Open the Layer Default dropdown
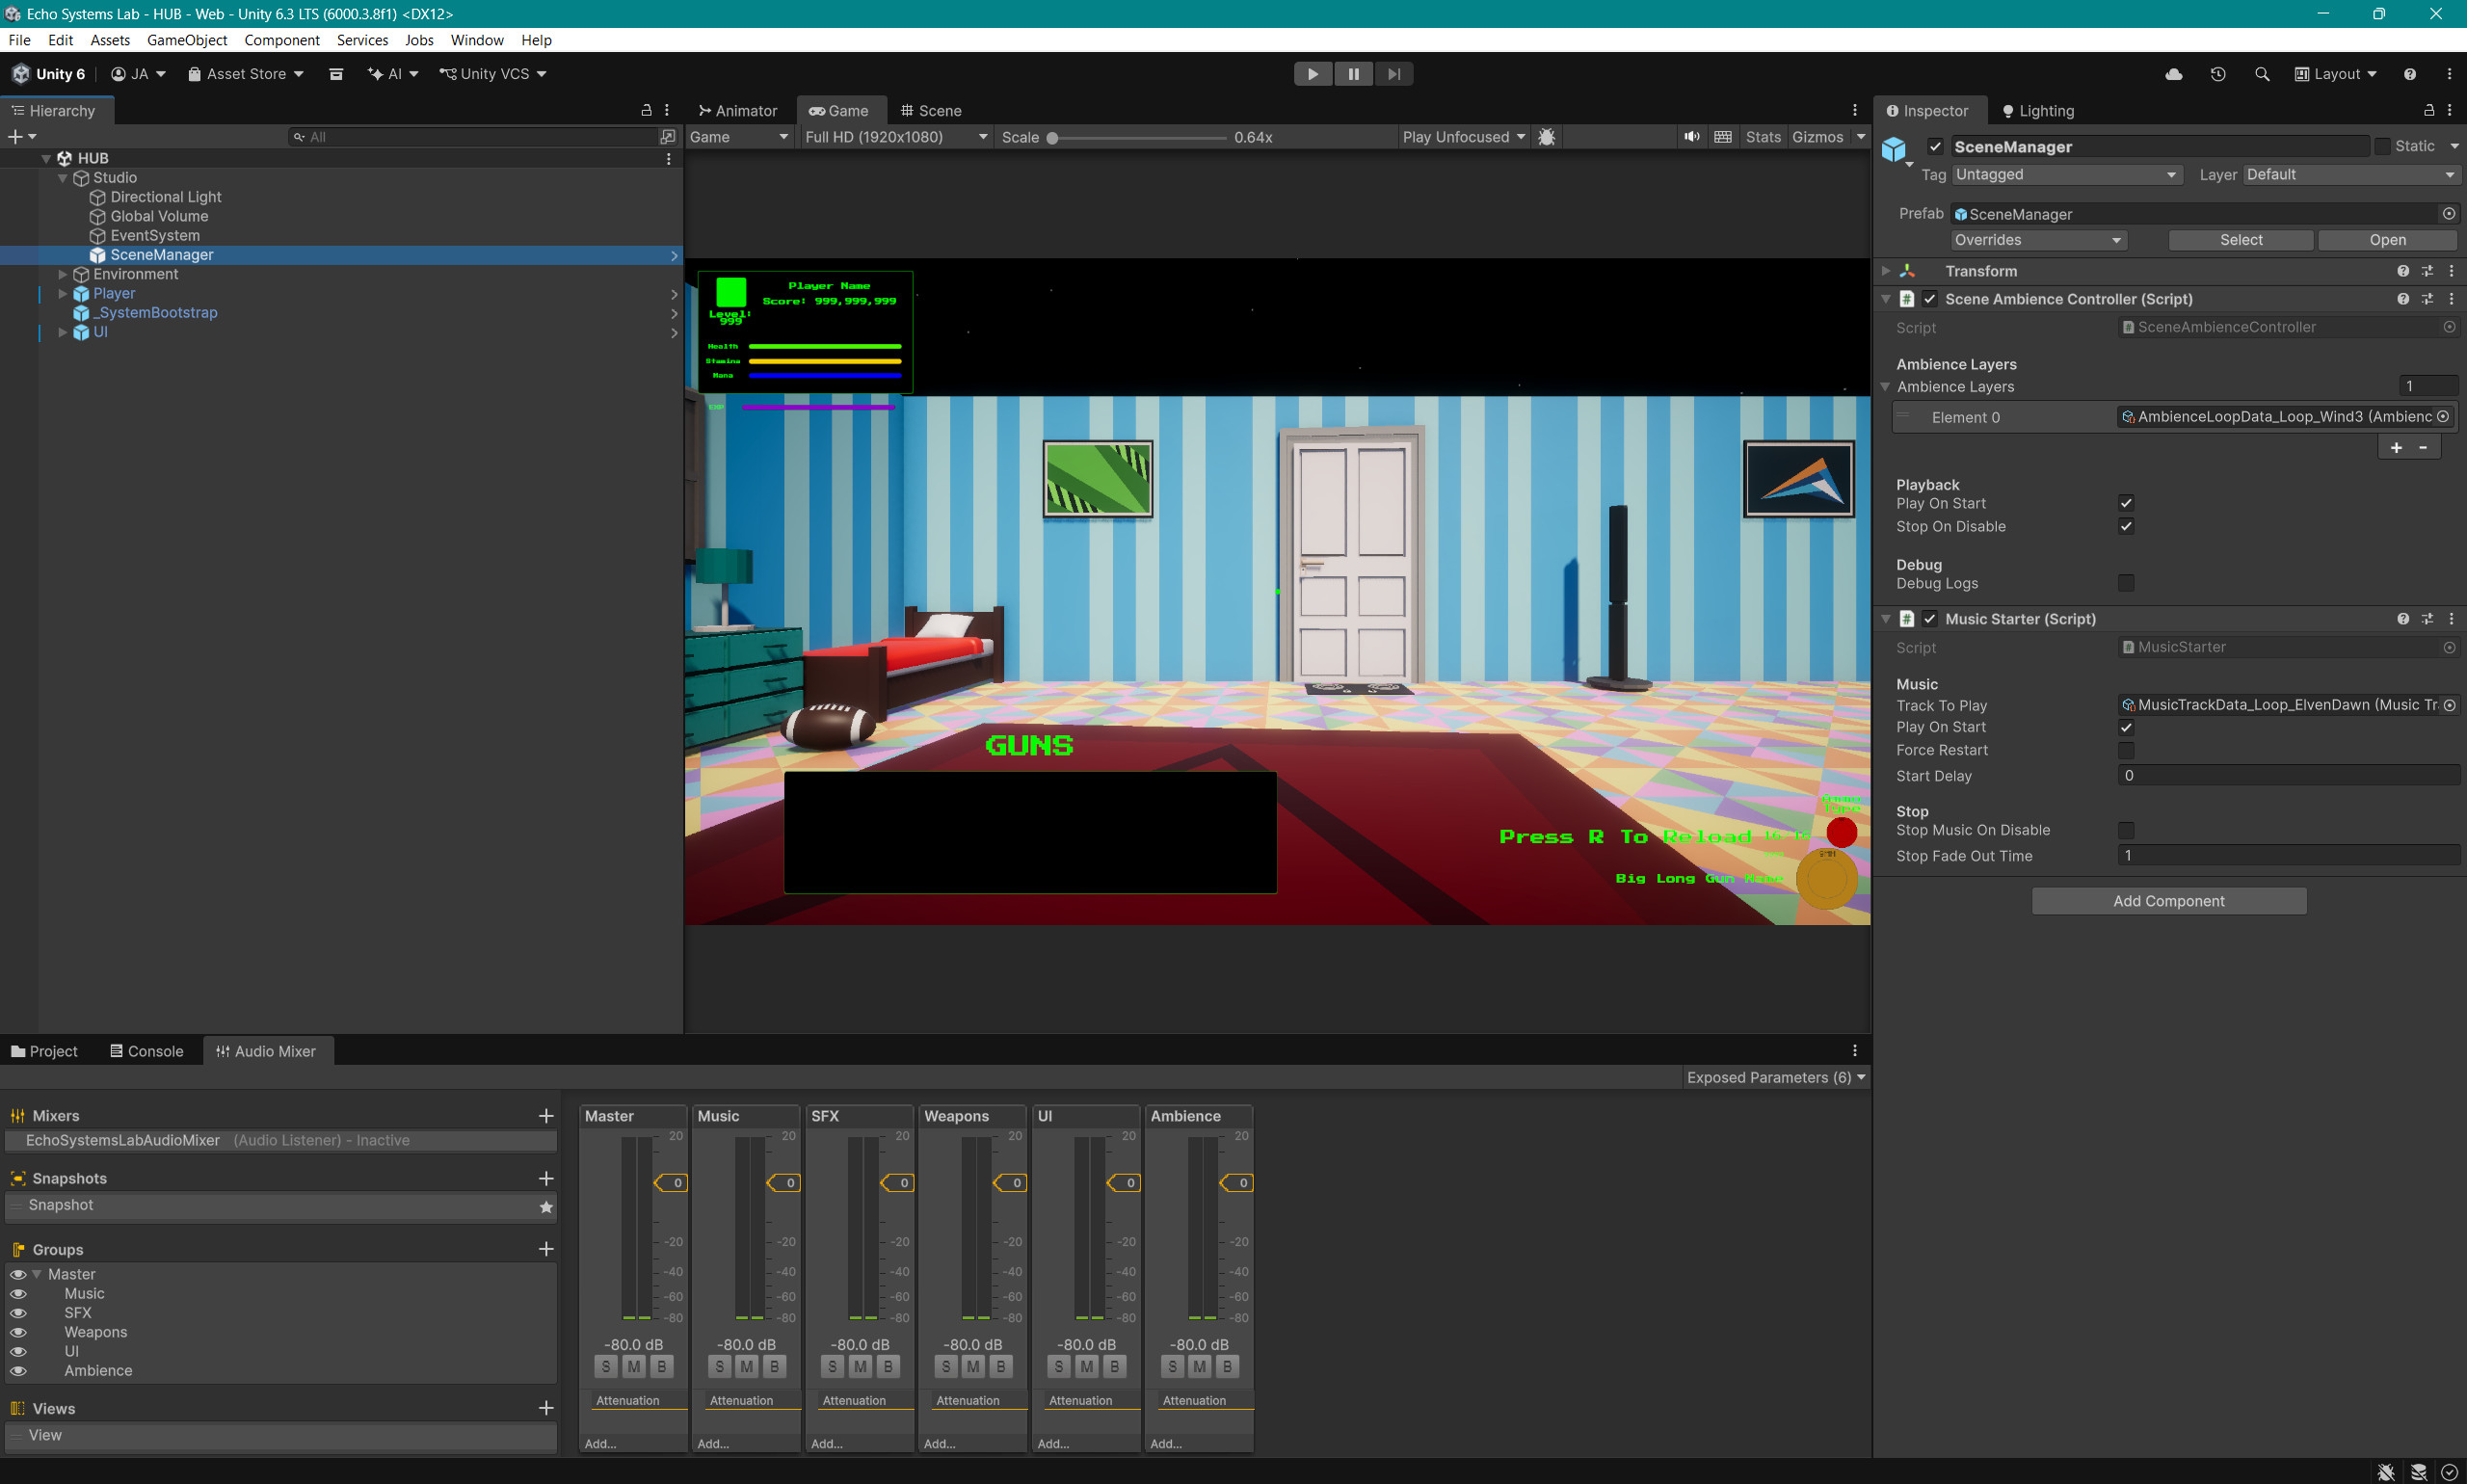Screen dimensions: 2467x1484 2350,175
